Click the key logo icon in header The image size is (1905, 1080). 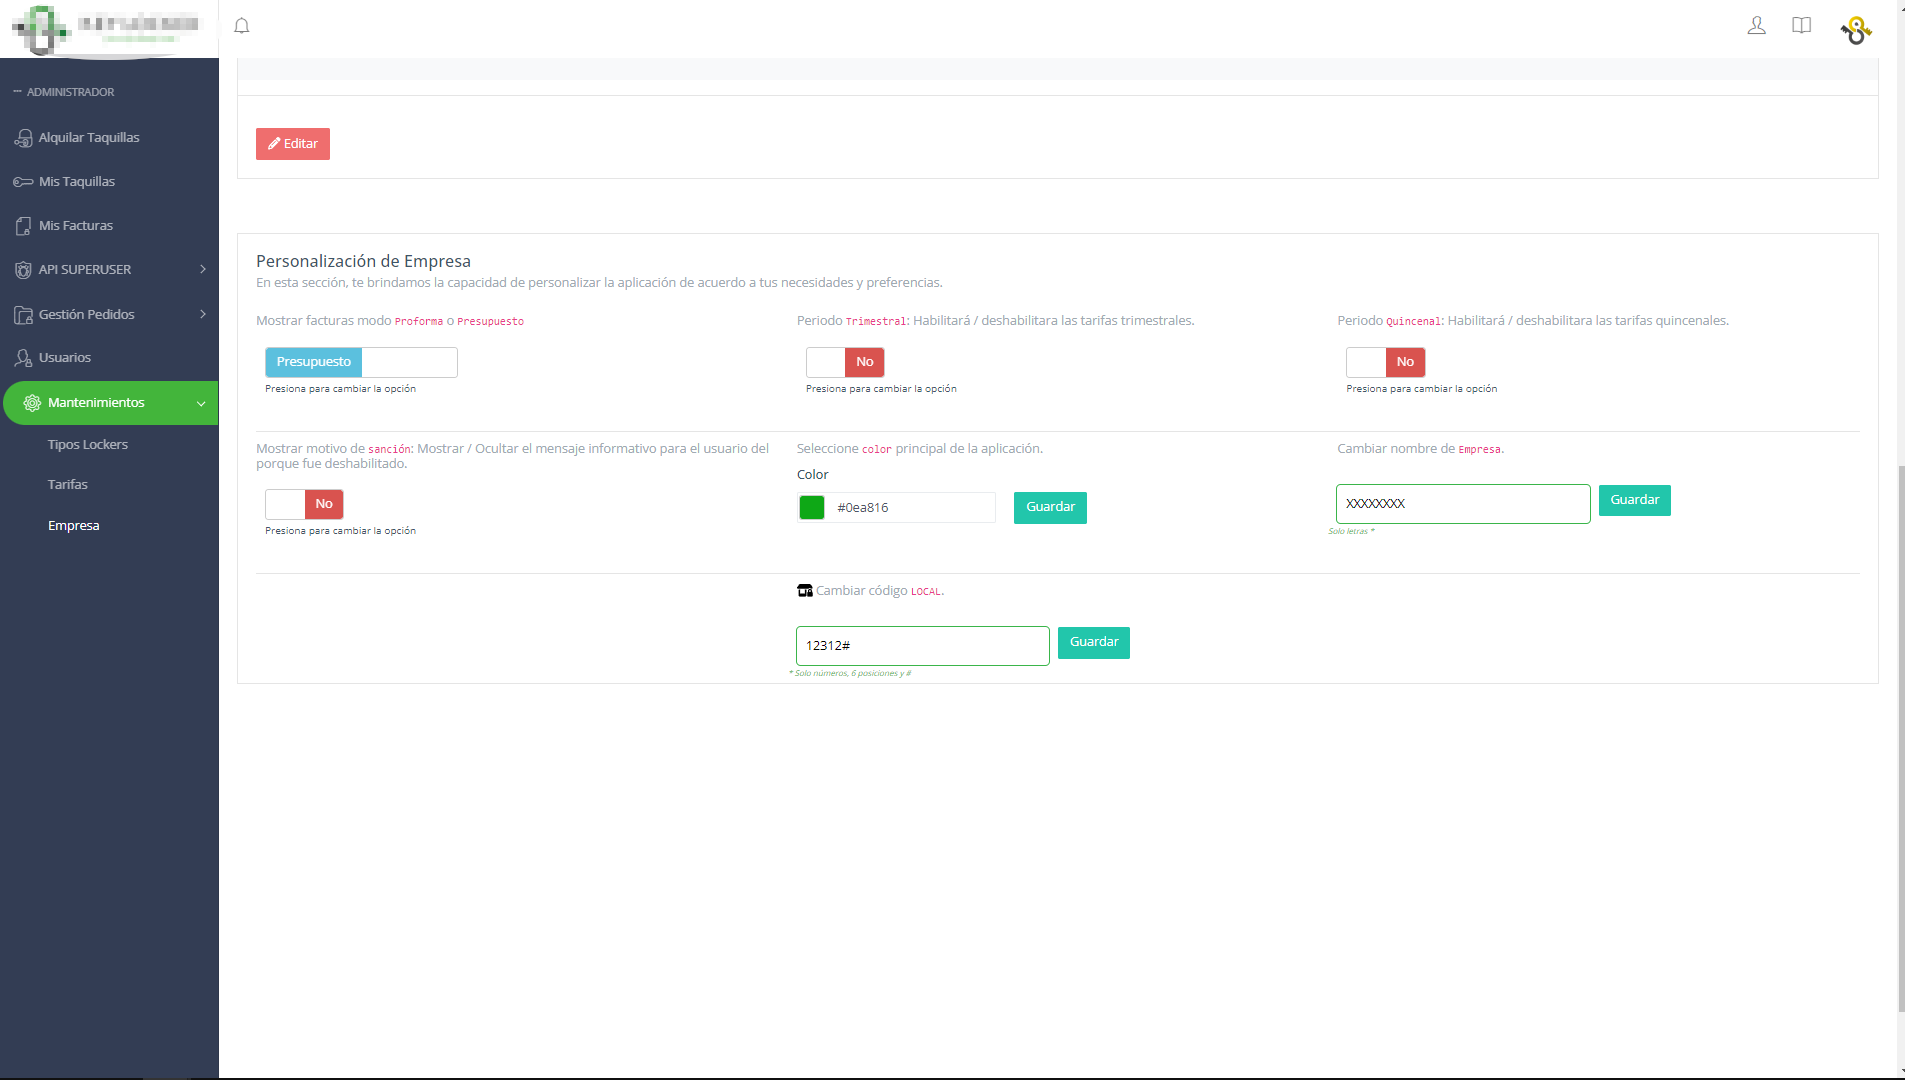pyautogui.click(x=1856, y=30)
